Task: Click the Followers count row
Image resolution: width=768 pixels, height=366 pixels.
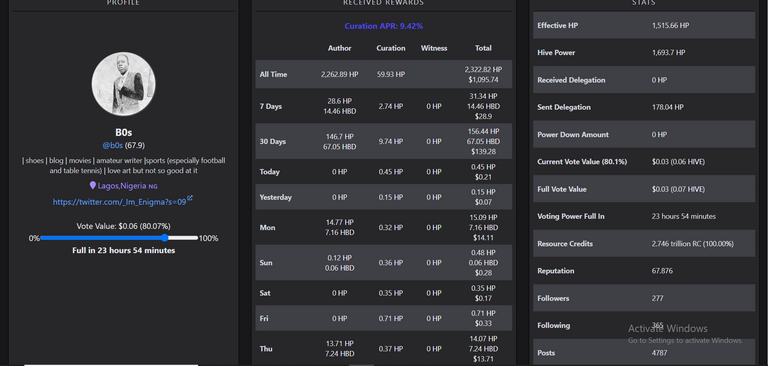Action: click(644, 298)
